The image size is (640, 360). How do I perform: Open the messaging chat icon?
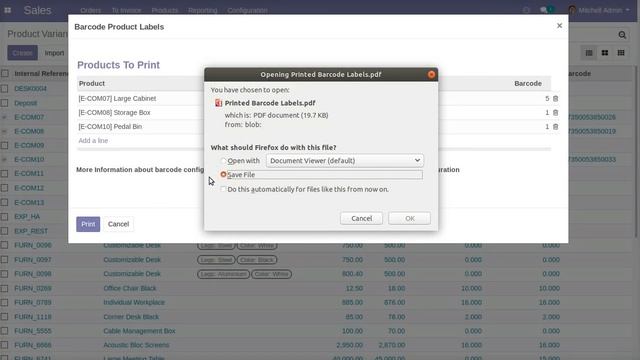543,10
